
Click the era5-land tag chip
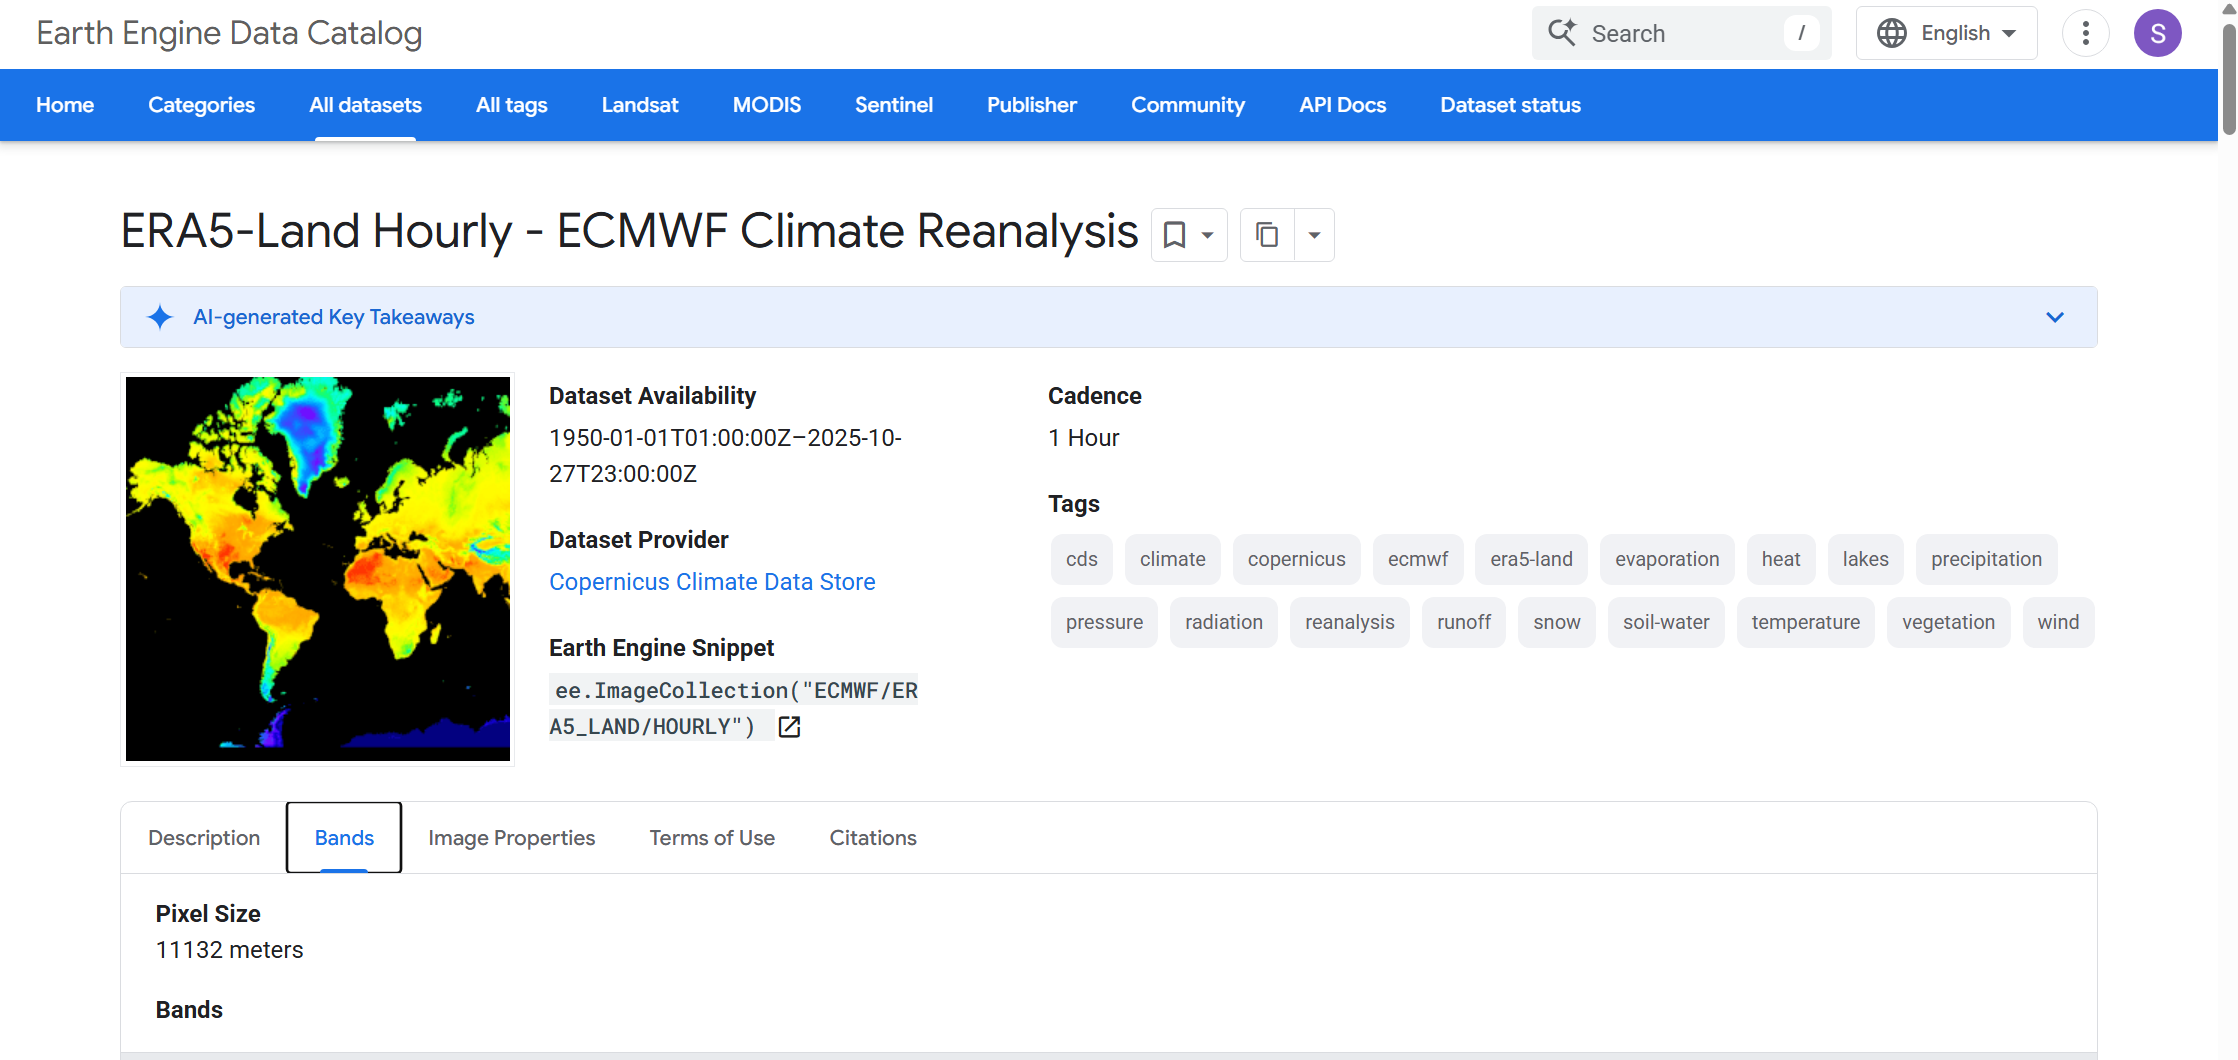pos(1532,560)
